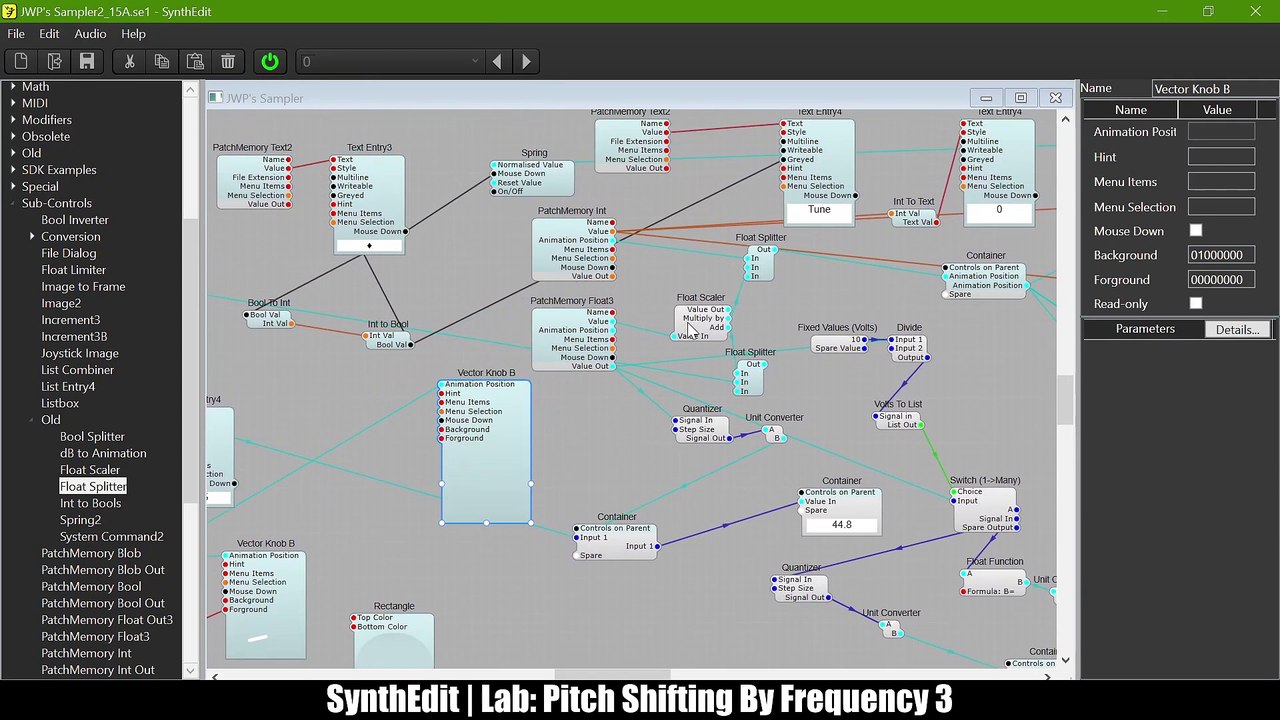Save the project with the floppy icon
Screen dimensions: 1280x720
pyautogui.click(x=87, y=62)
